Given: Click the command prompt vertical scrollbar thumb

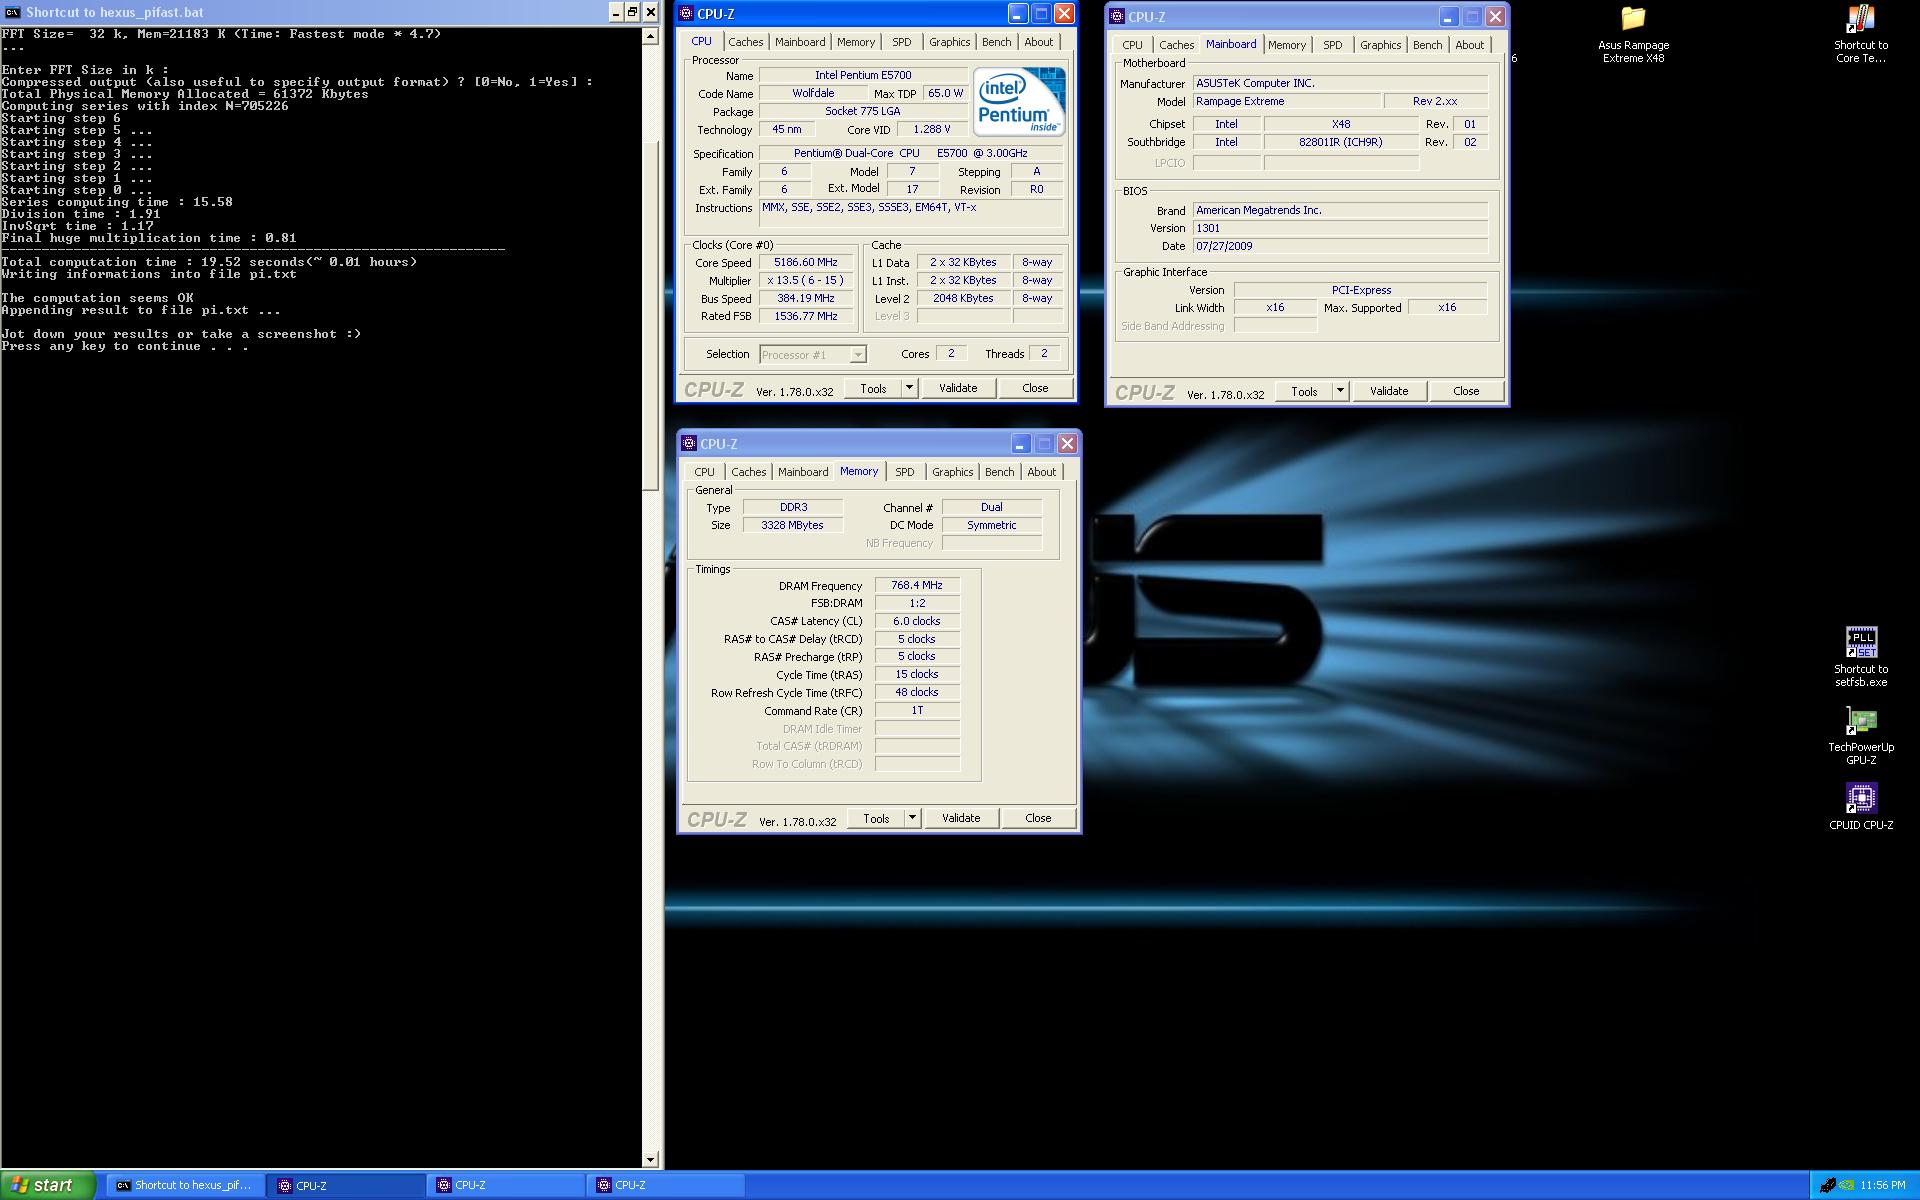Looking at the screenshot, I should 650,315.
